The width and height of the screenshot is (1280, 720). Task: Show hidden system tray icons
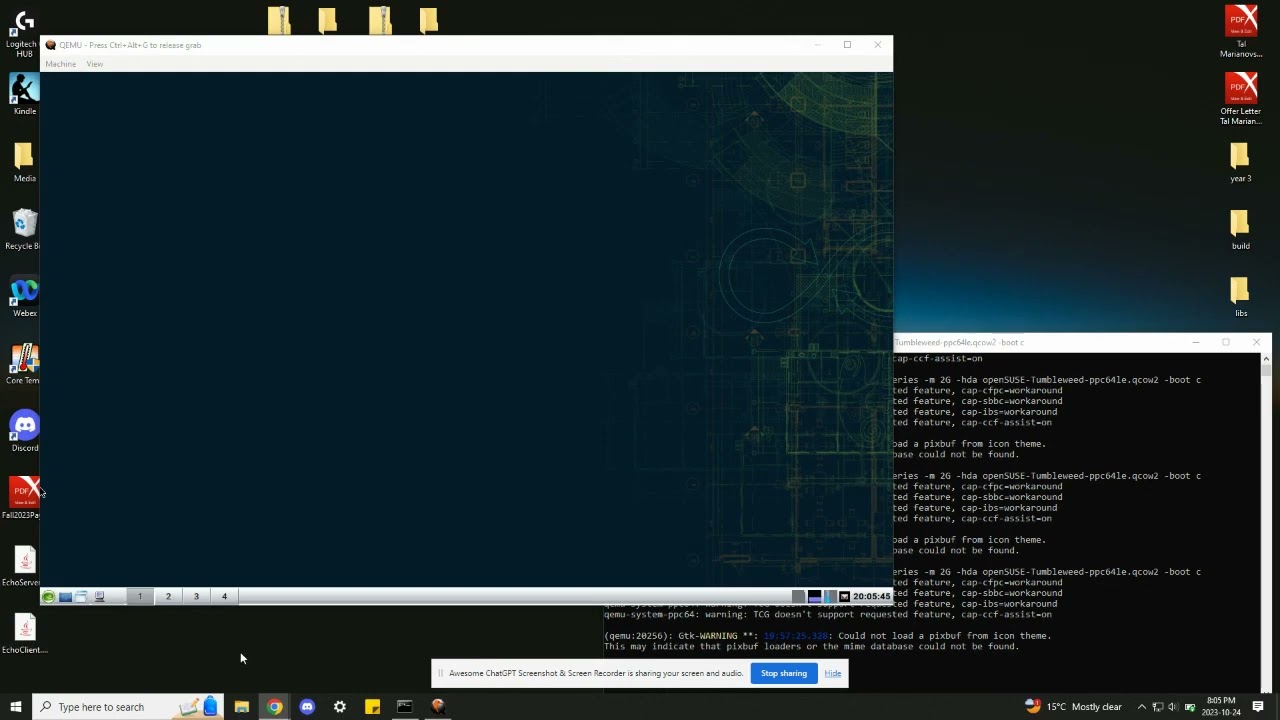[1141, 707]
